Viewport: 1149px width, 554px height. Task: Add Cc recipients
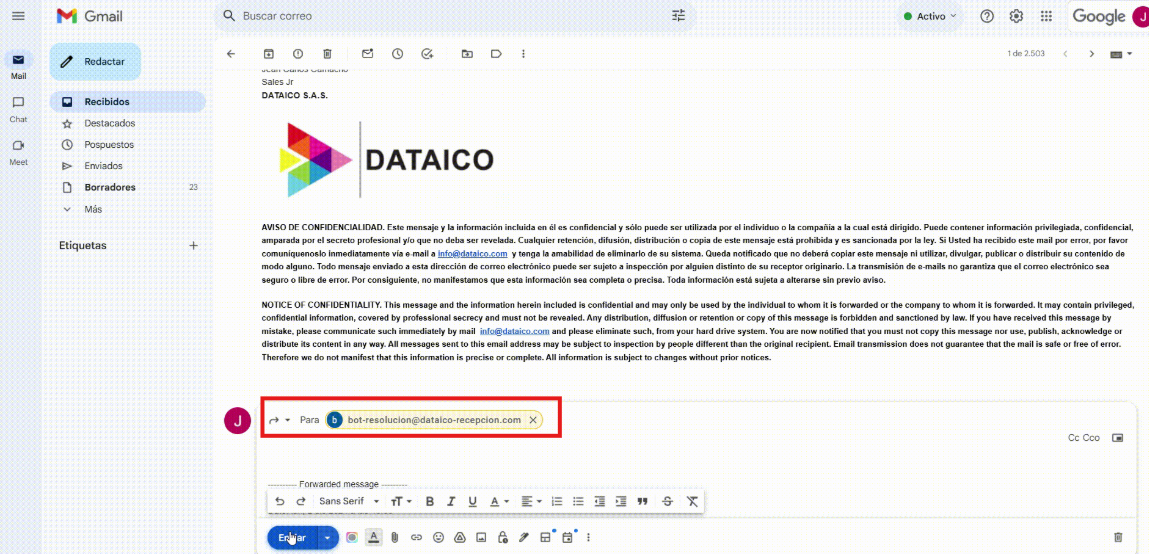[x=1074, y=437]
